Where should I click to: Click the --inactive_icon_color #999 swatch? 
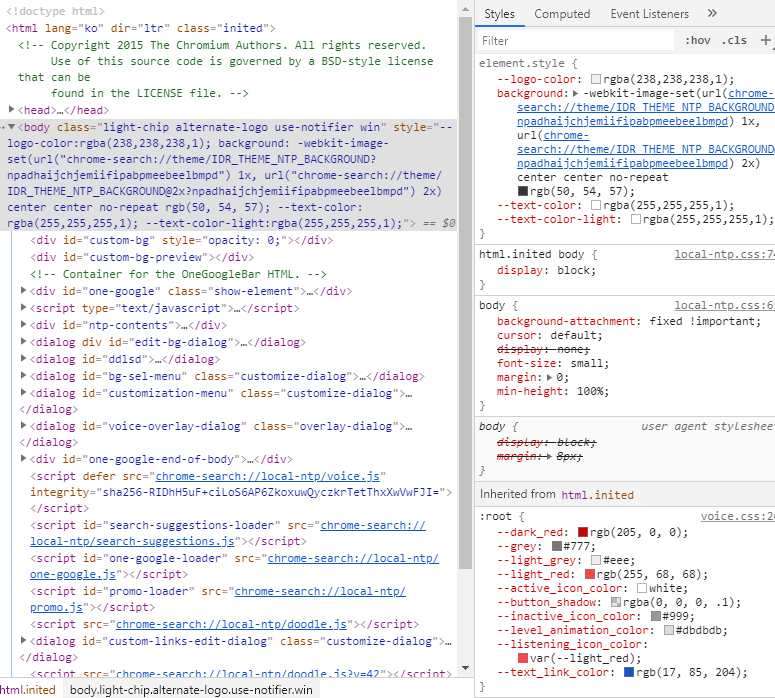pyautogui.click(x=656, y=616)
